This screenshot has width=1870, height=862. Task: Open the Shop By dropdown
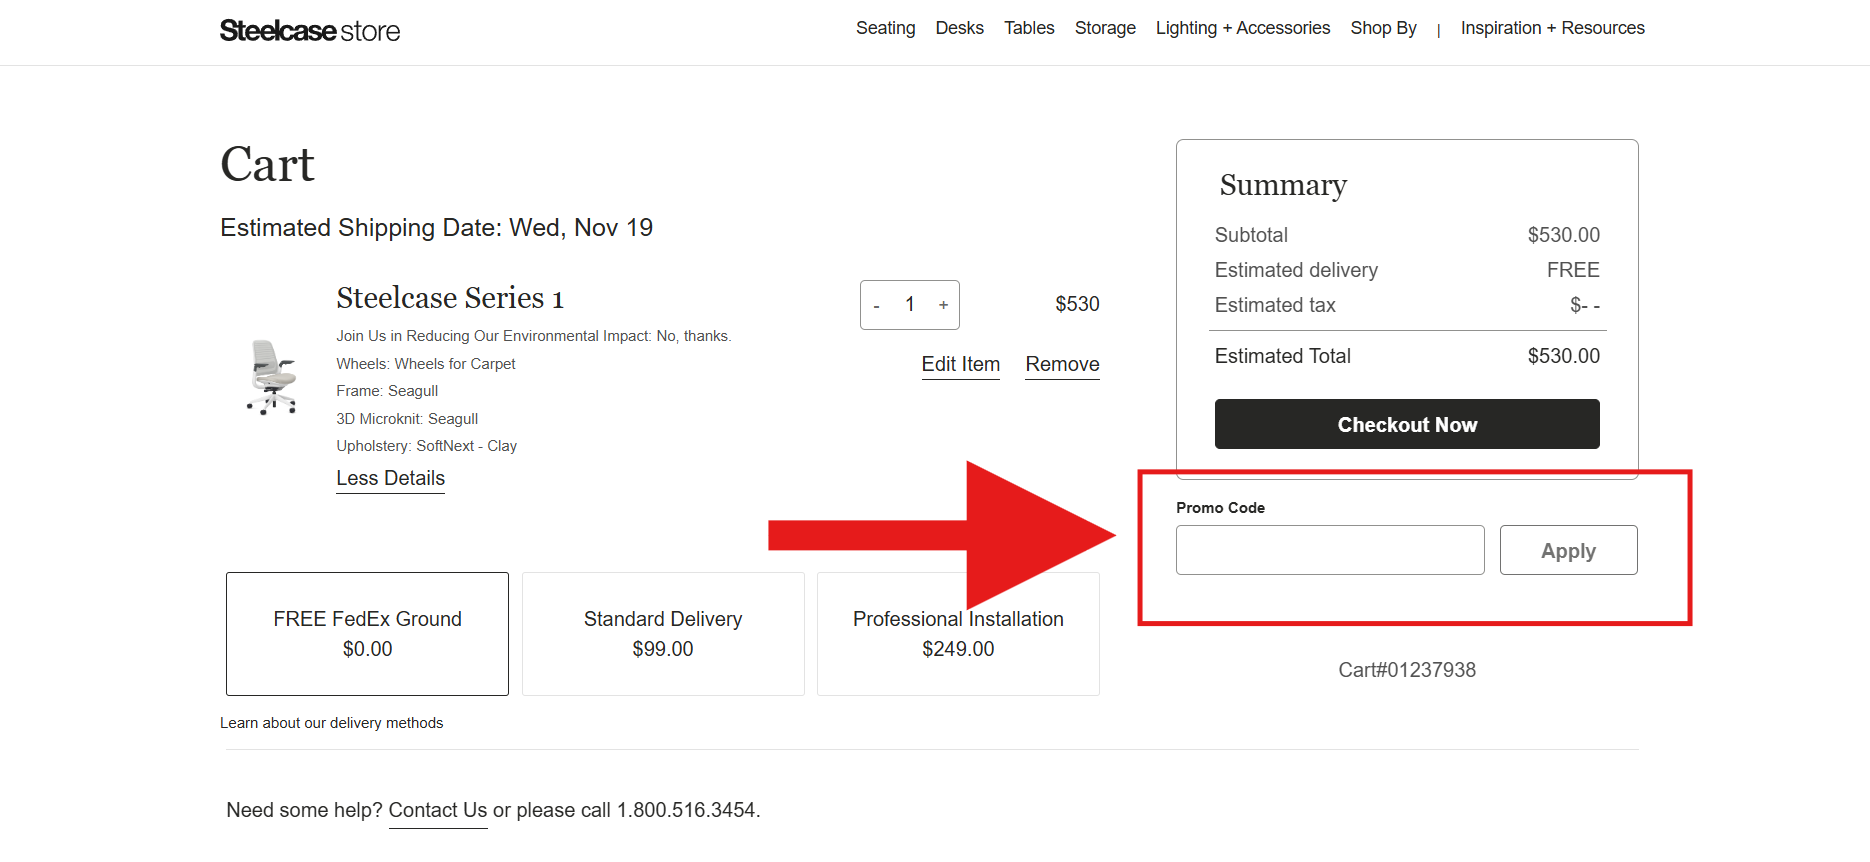point(1382,28)
